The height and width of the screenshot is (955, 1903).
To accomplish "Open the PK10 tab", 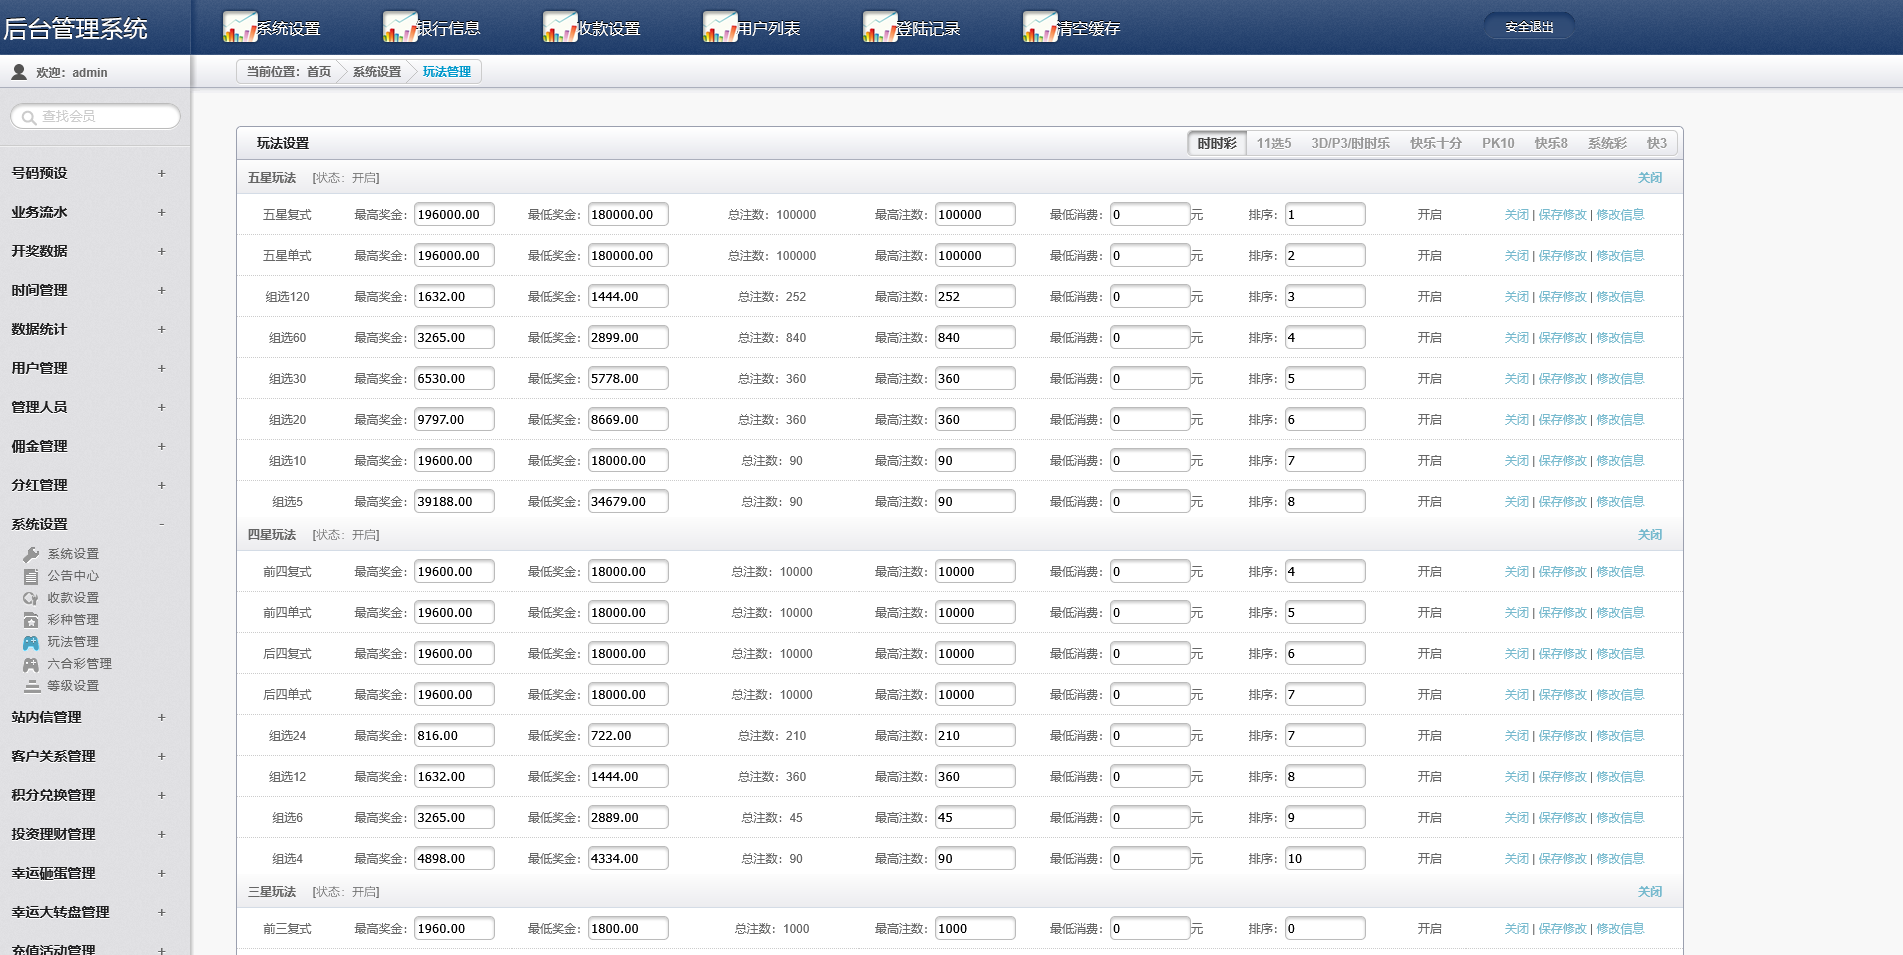I will (1497, 144).
